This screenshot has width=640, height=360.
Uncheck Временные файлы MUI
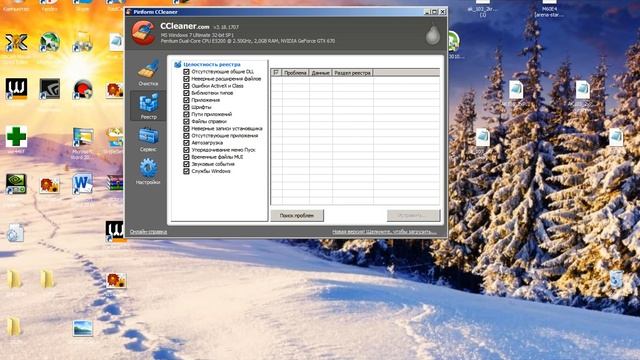coord(186,157)
